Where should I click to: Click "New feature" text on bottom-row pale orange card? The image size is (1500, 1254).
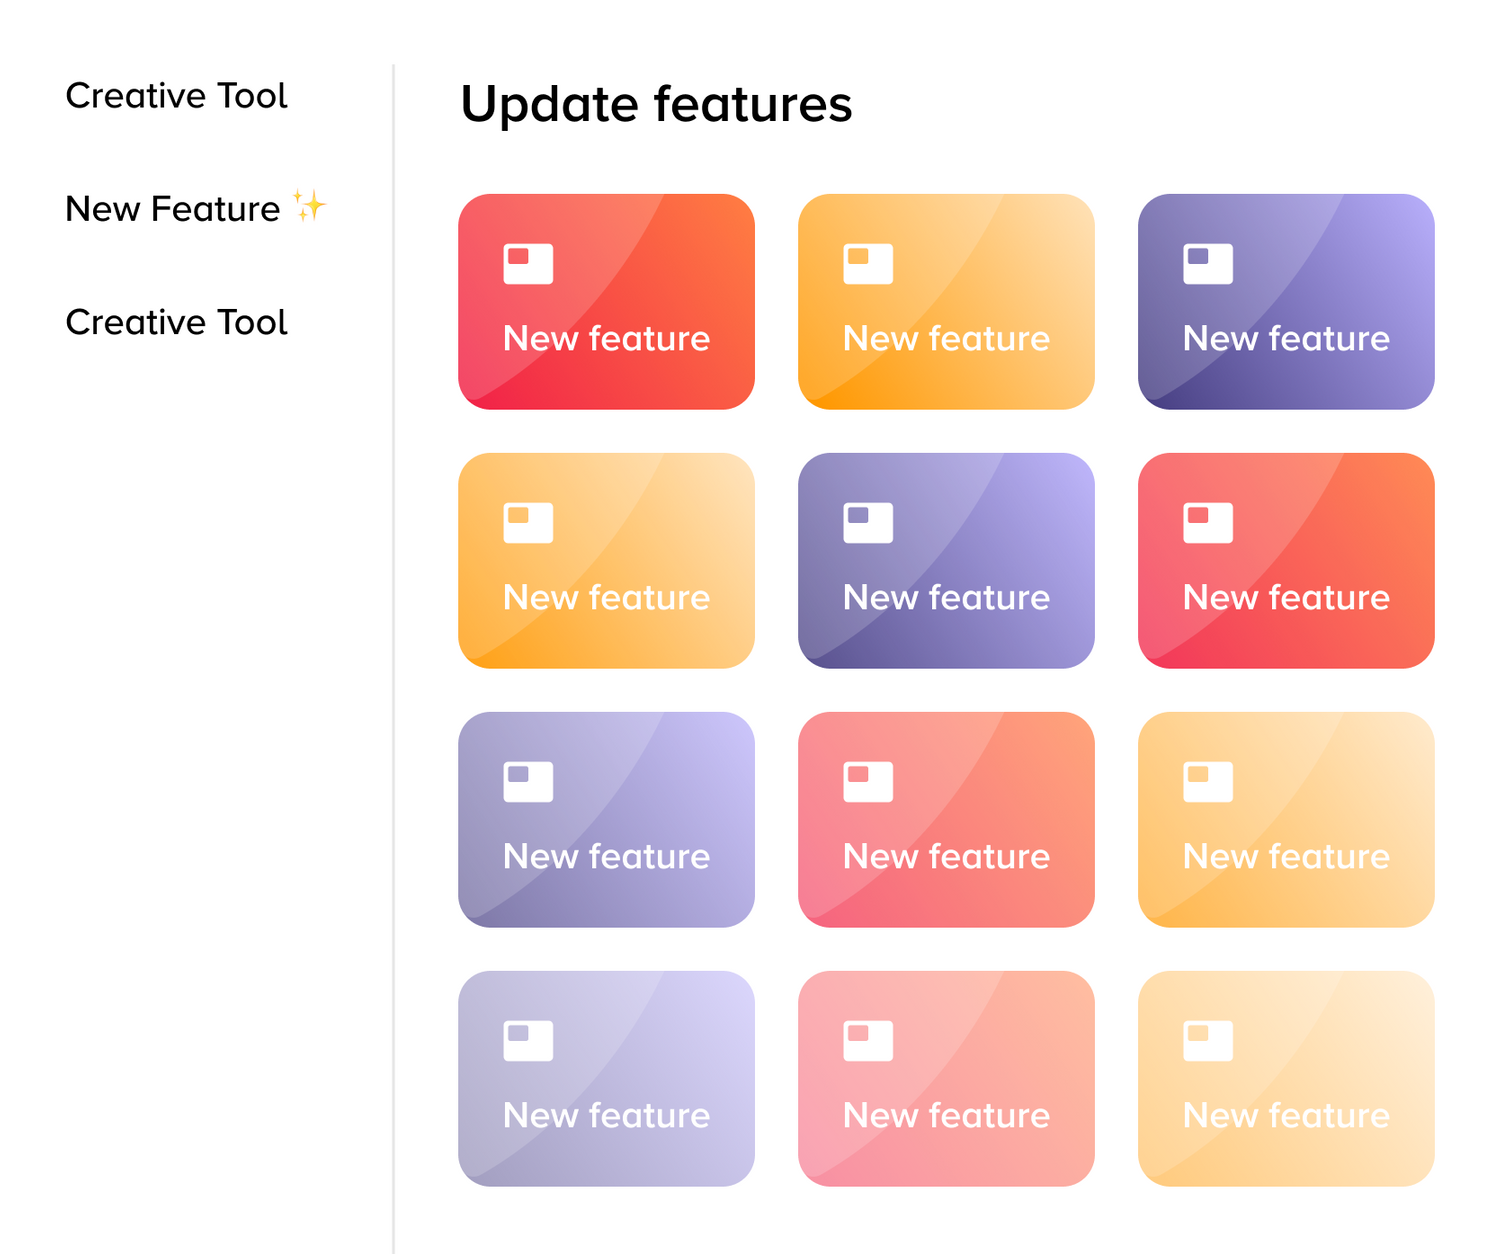coord(1286,1116)
